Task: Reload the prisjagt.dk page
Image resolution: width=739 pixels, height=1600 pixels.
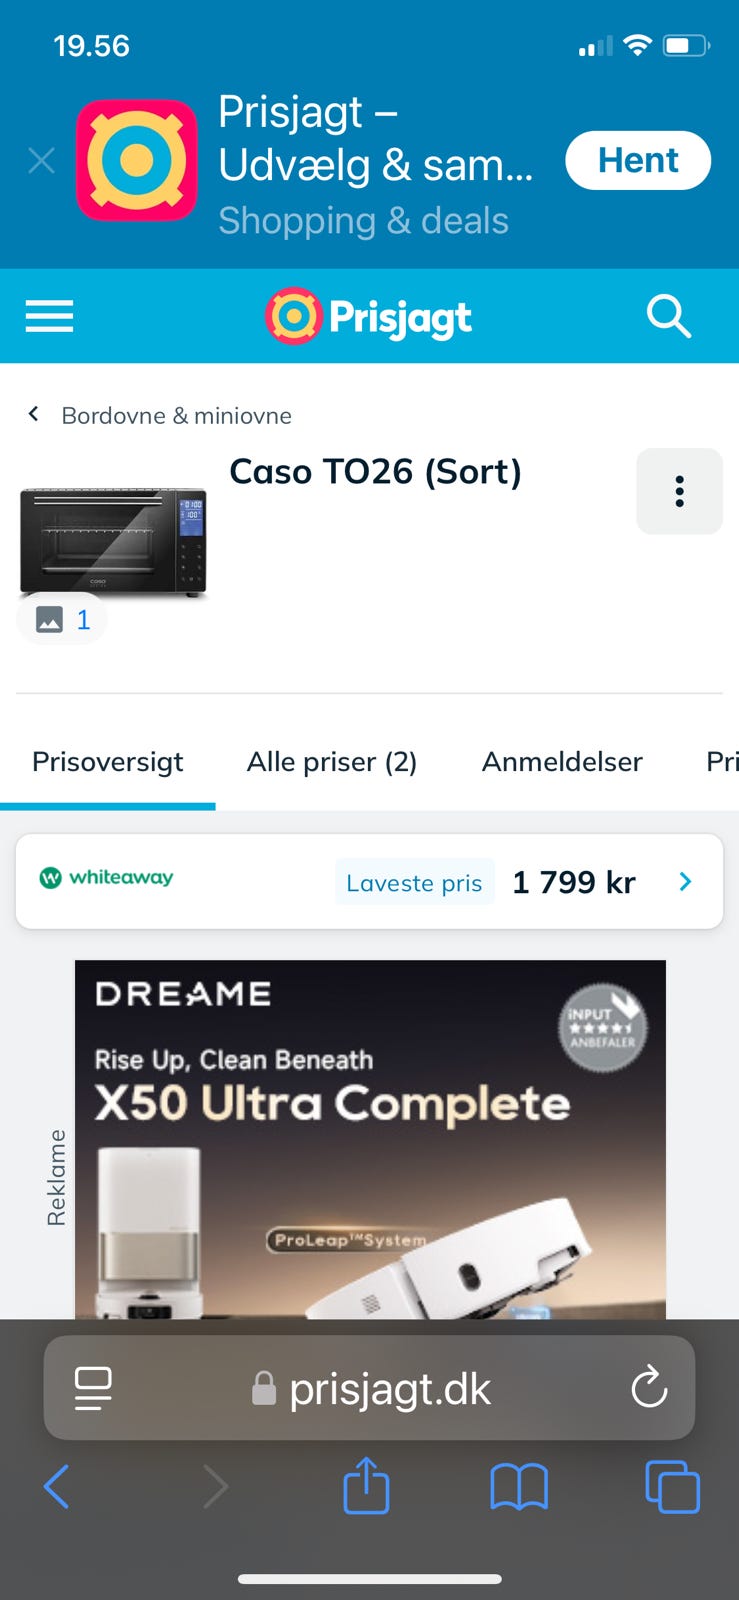Action: [x=649, y=1387]
